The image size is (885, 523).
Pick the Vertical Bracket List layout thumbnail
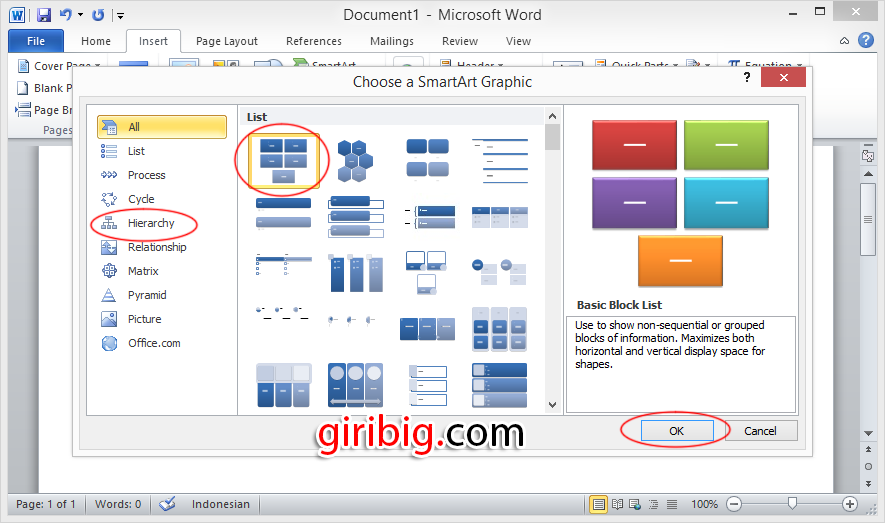pyautogui.click(x=430, y=217)
